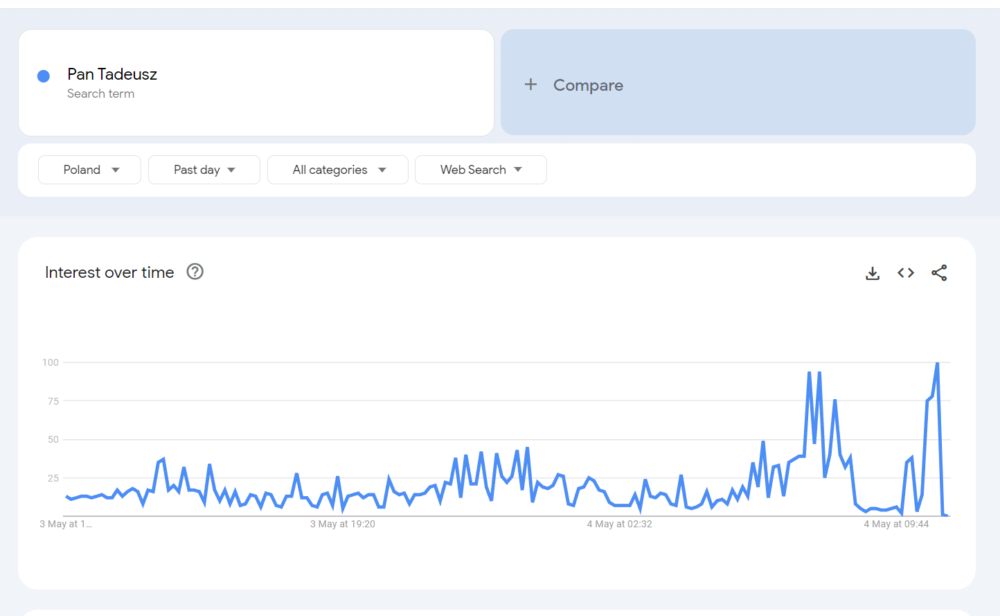Click the 25 label on the y-axis

point(53,478)
